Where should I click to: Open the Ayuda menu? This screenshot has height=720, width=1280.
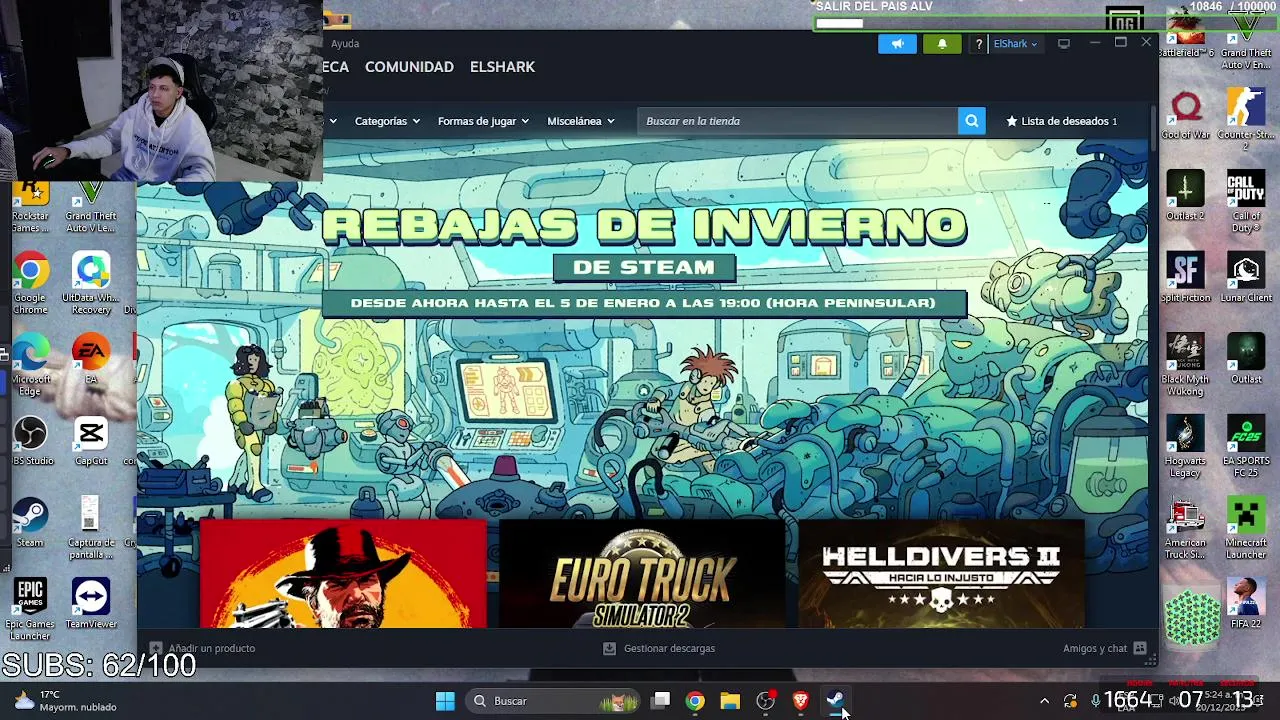point(345,44)
